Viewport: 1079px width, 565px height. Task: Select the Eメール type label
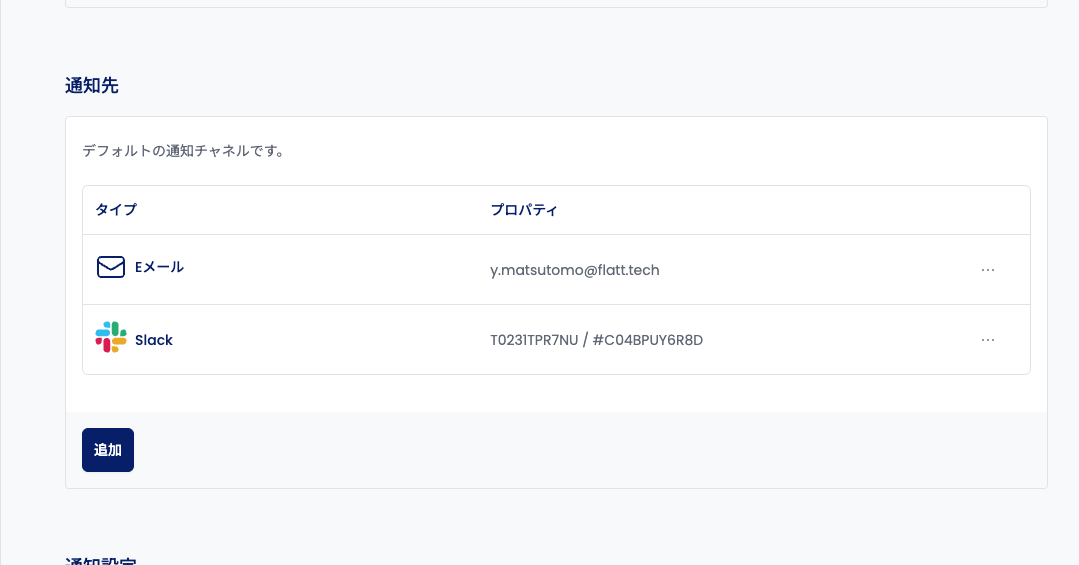159,267
